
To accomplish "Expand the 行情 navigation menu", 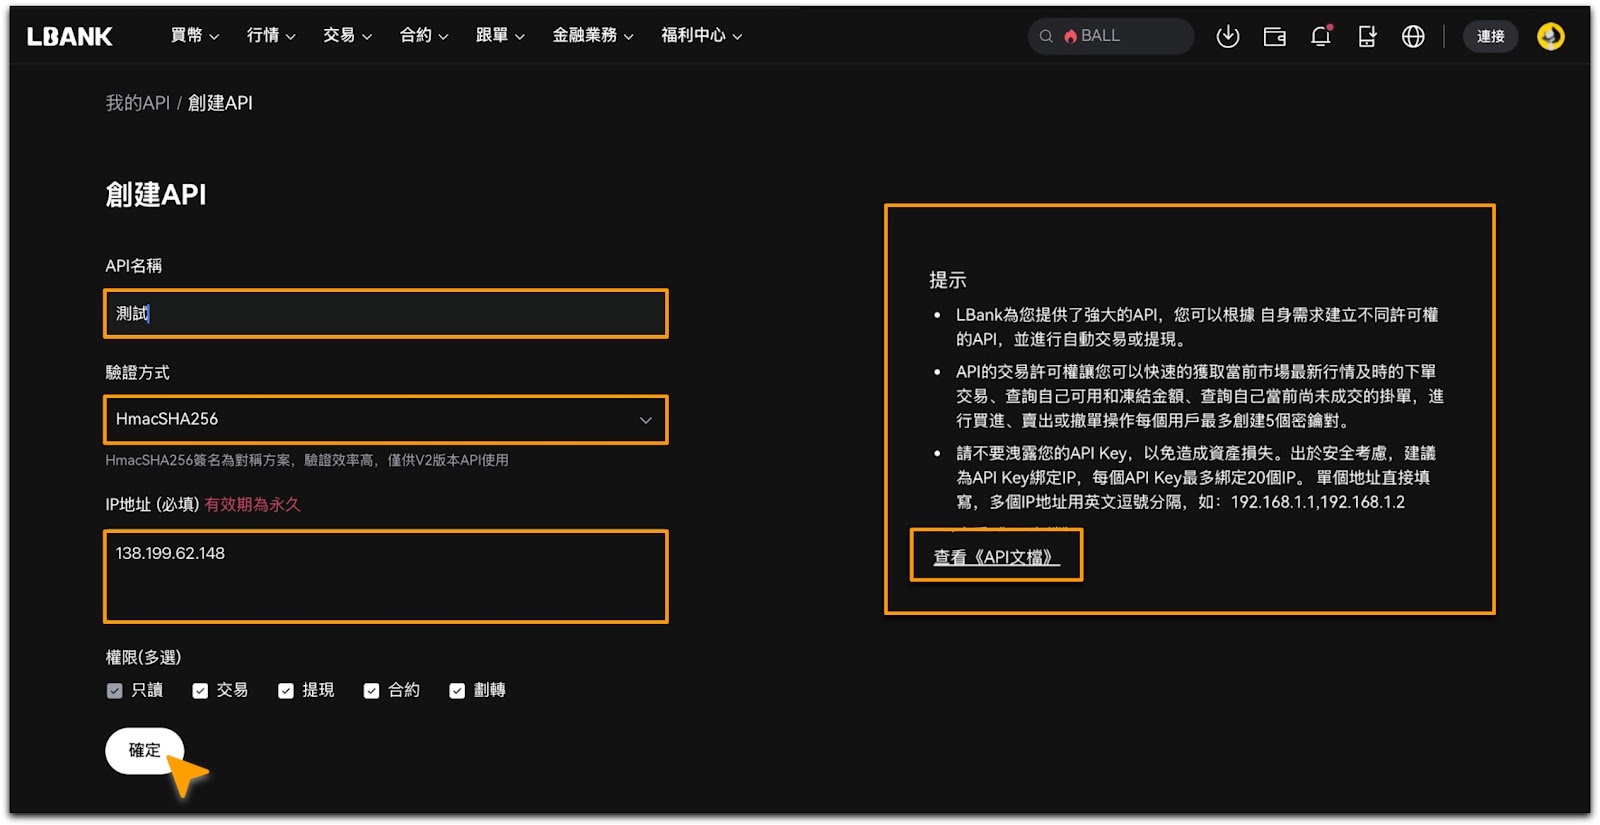I will [271, 36].
